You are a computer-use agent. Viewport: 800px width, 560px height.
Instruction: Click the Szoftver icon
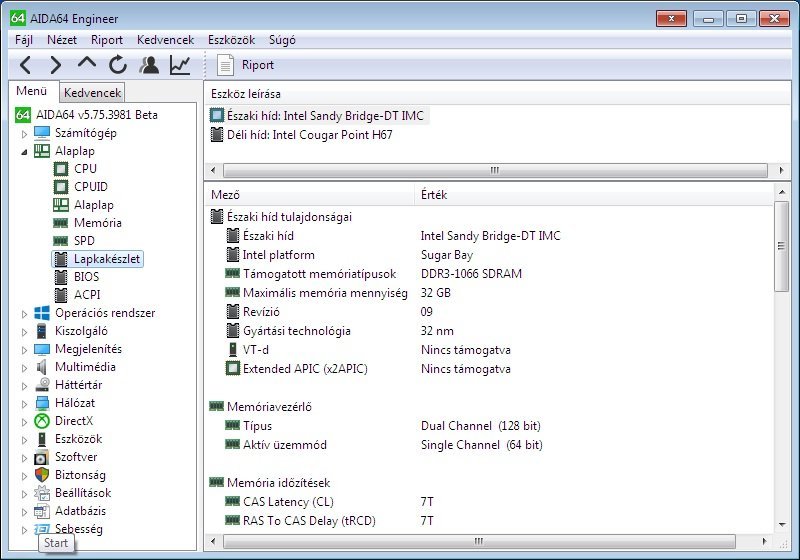point(42,457)
